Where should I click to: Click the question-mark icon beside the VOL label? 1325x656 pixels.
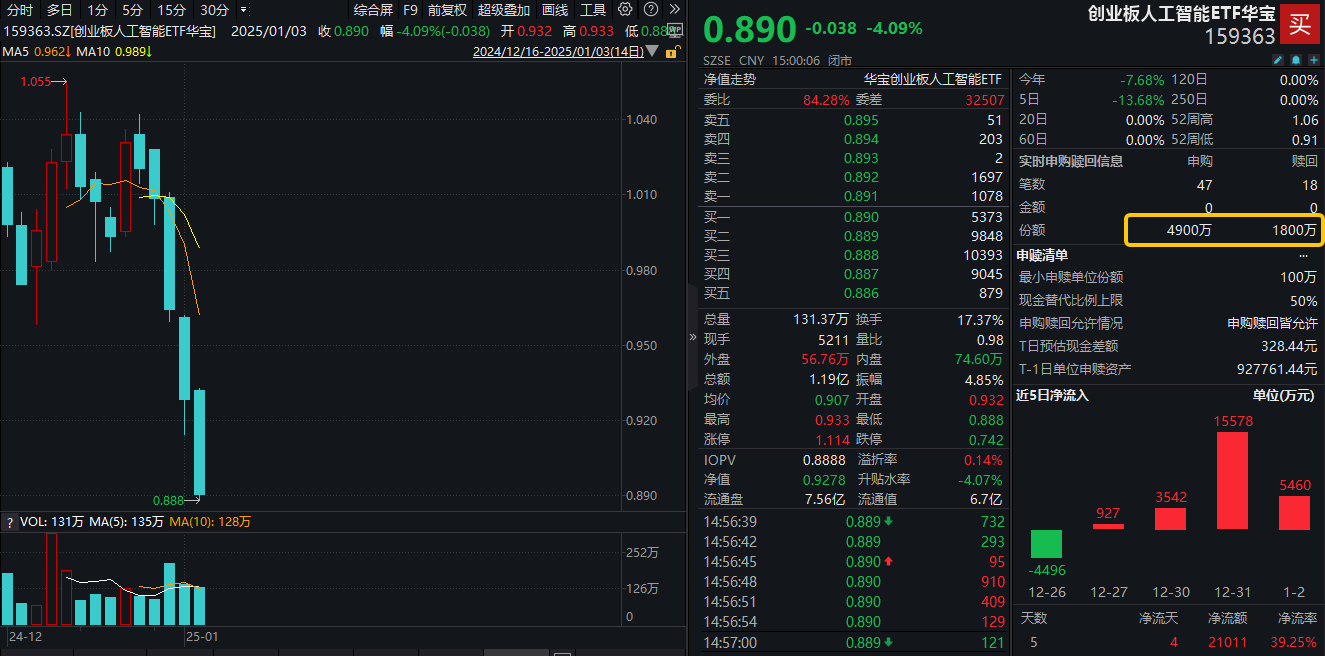click(x=8, y=522)
